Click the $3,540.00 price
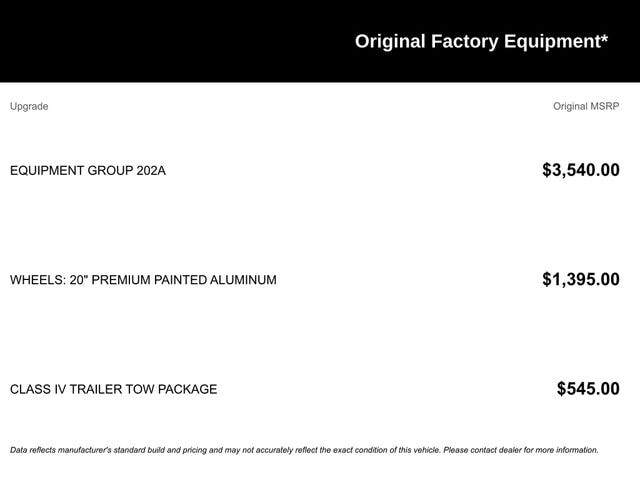This screenshot has width=640, height=480. (581, 170)
